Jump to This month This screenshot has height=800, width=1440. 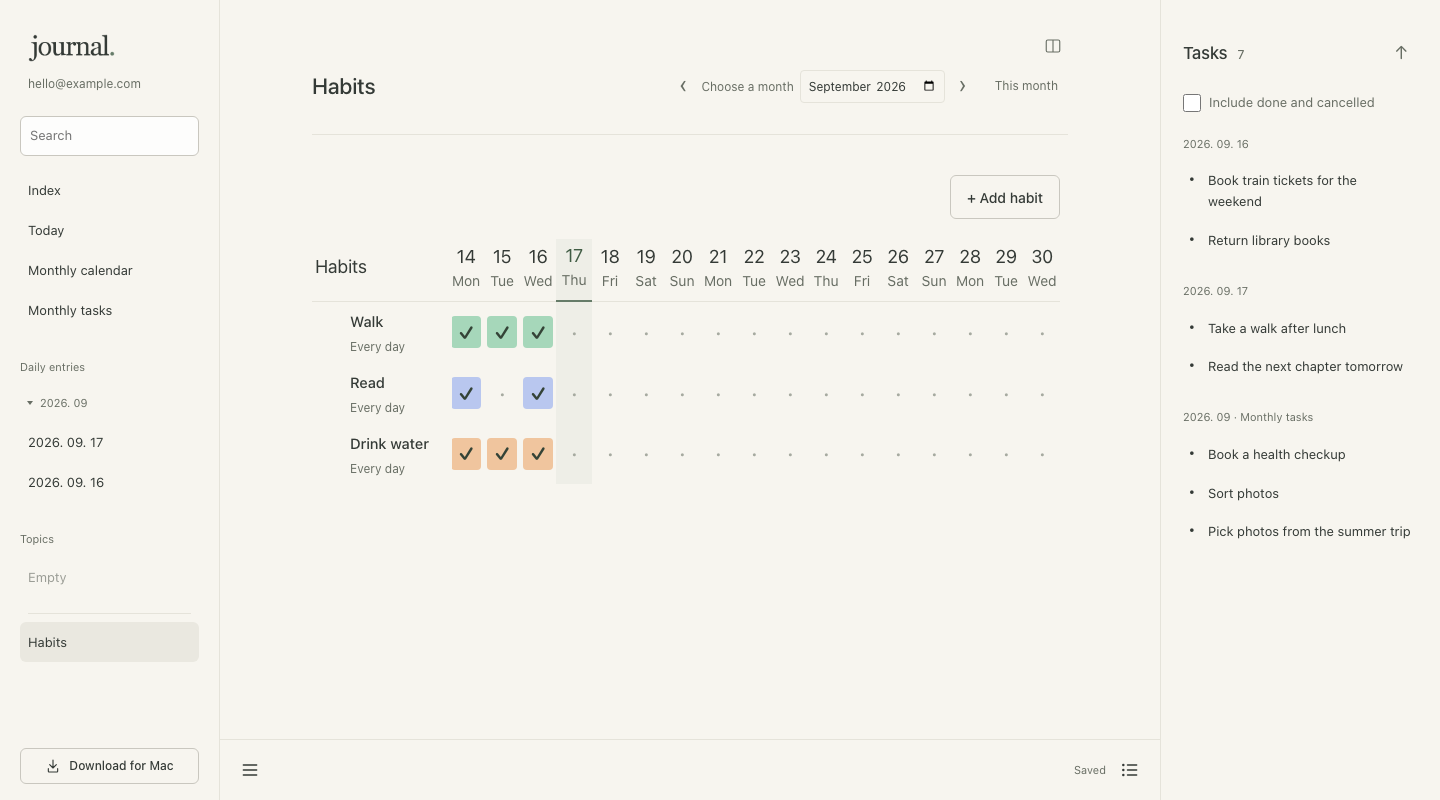click(1026, 86)
